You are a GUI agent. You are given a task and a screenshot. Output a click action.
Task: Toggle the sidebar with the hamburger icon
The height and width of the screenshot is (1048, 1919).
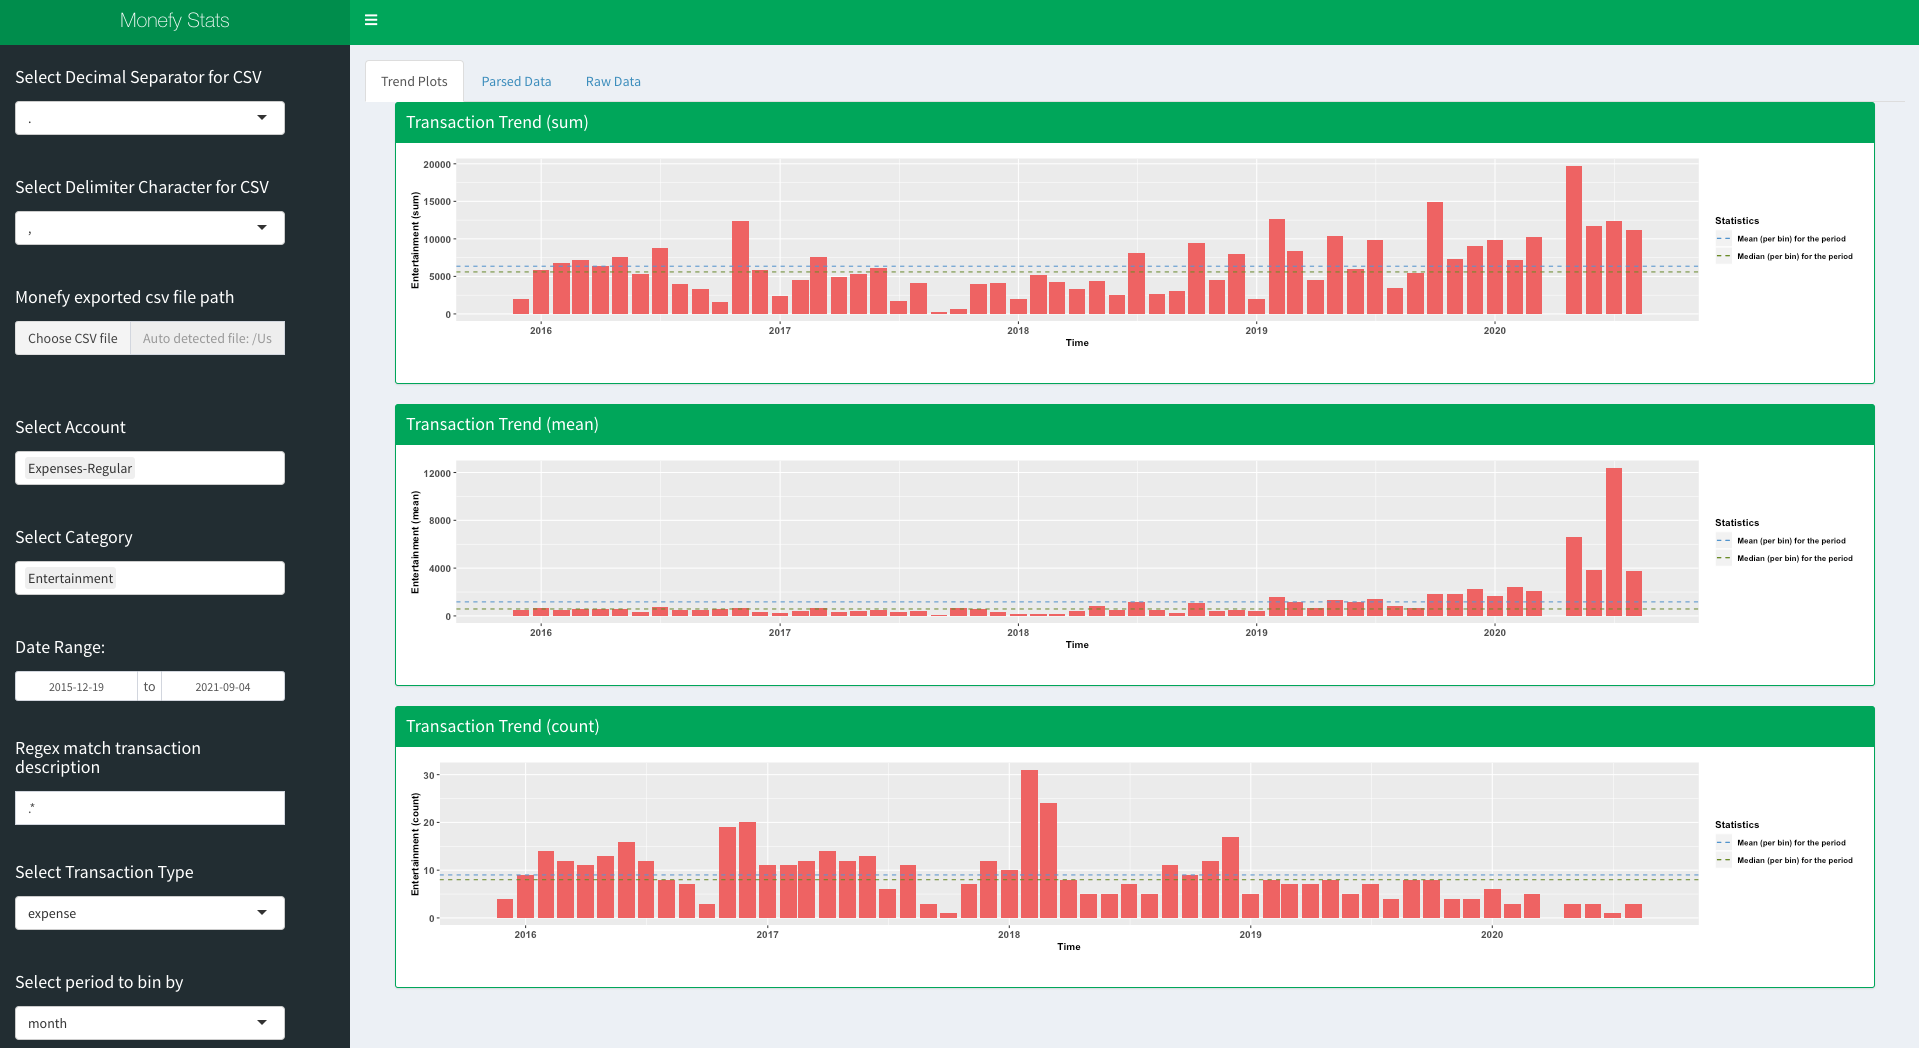coord(371,20)
